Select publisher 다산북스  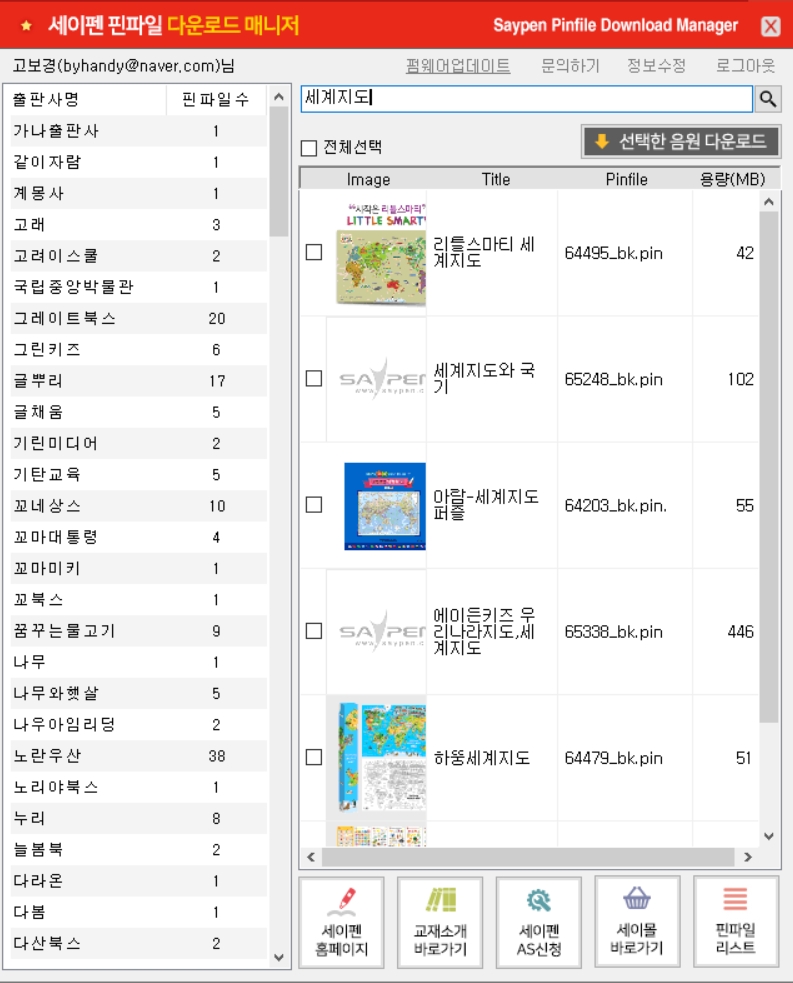[139, 943]
